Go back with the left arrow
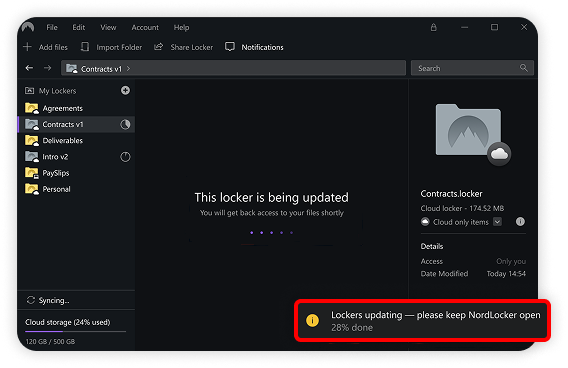Screen dimensions: 568x368 click(29, 68)
